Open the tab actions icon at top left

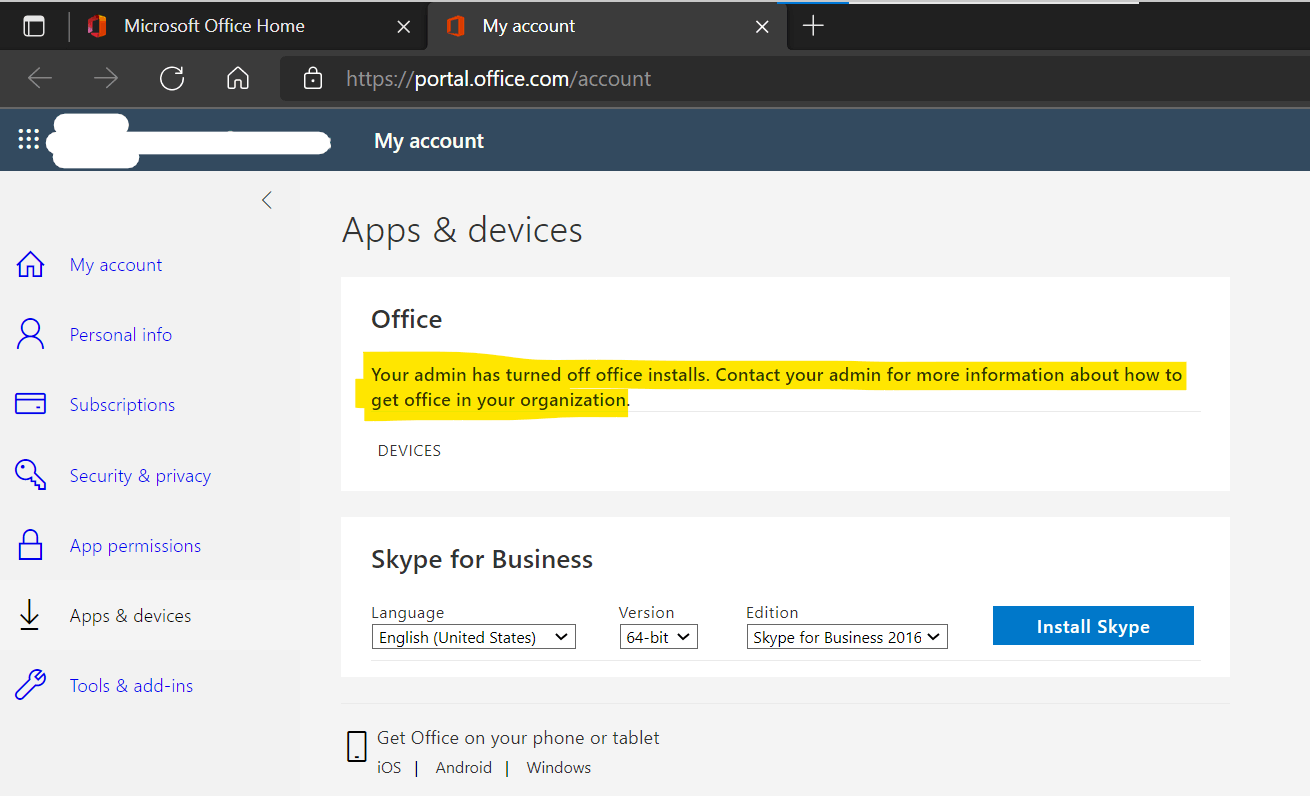click(x=34, y=27)
